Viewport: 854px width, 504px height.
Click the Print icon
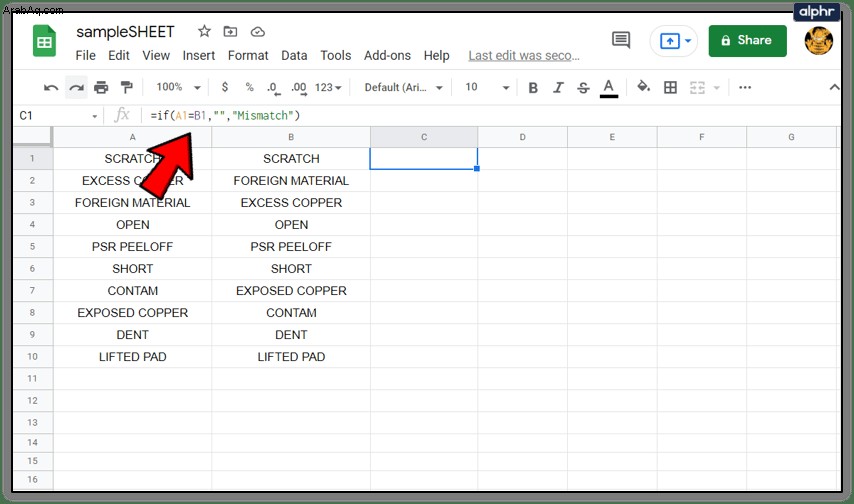[101, 87]
